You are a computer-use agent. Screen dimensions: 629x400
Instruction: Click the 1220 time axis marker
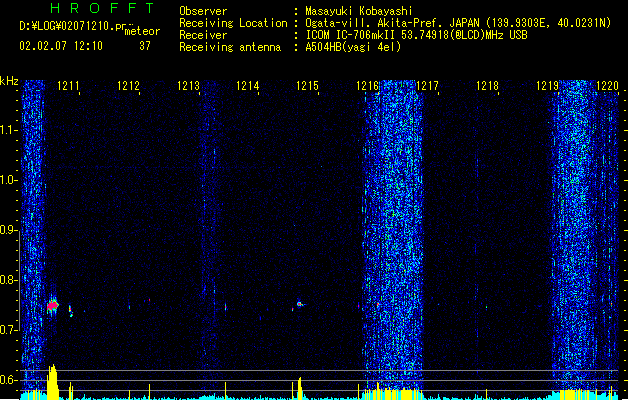coord(607,86)
